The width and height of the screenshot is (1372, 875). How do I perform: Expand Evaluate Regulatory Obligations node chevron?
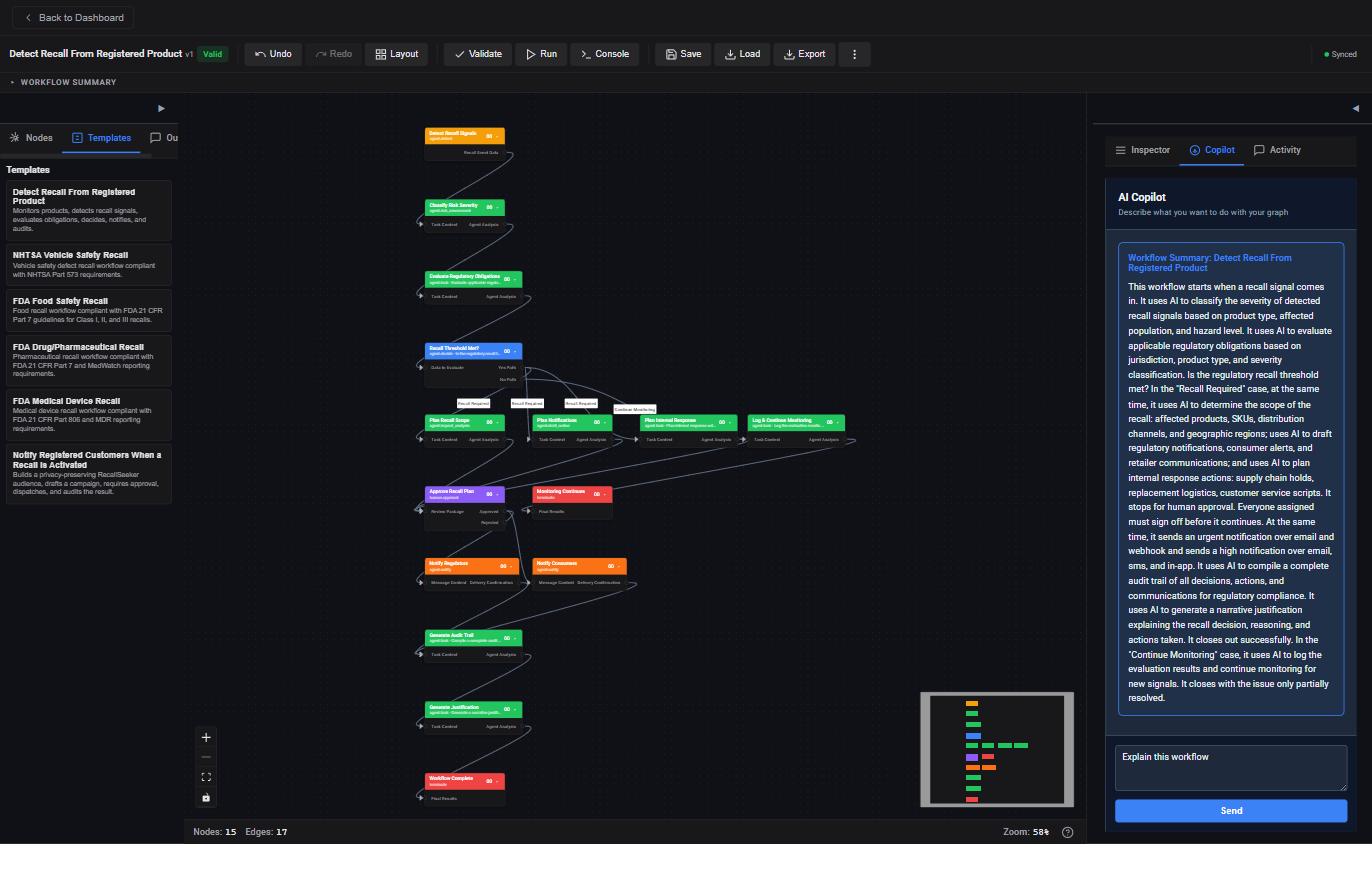coord(514,279)
